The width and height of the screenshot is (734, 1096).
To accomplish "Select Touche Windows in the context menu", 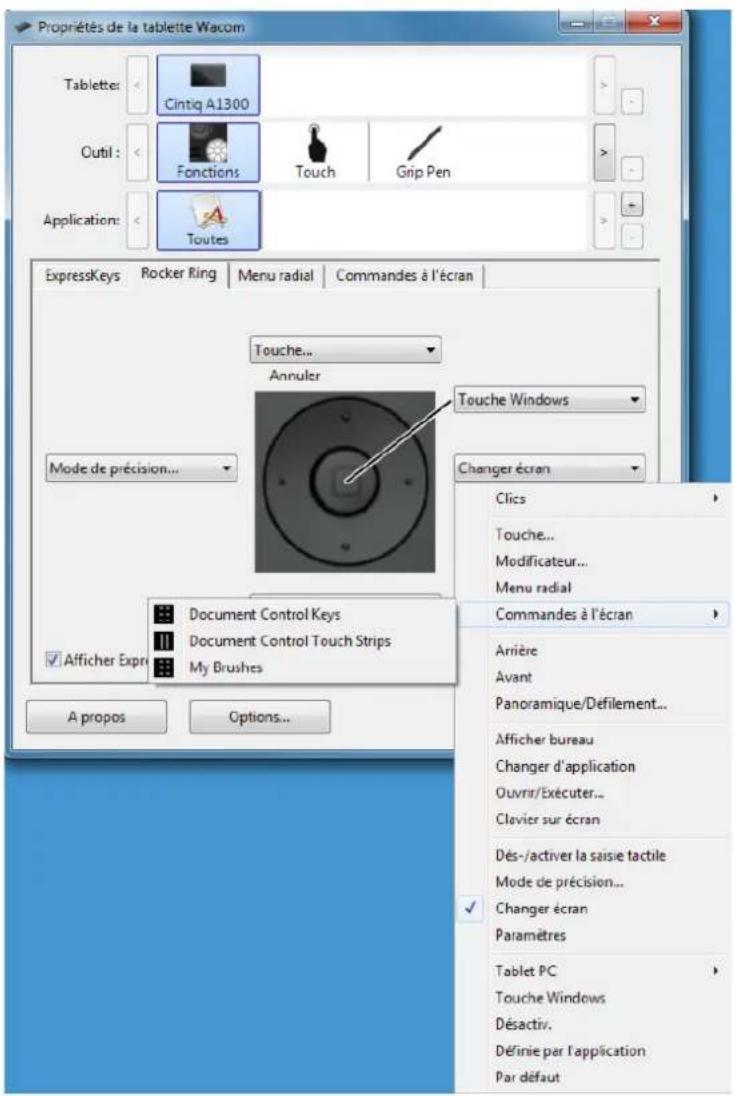I will pos(593,997).
